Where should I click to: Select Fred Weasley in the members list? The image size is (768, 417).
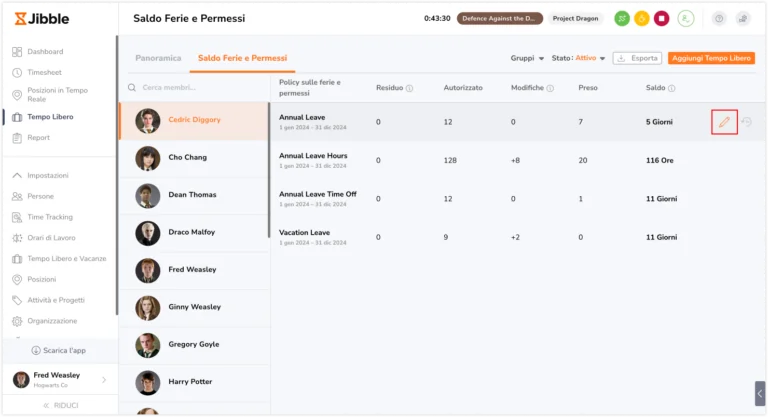[x=194, y=270]
